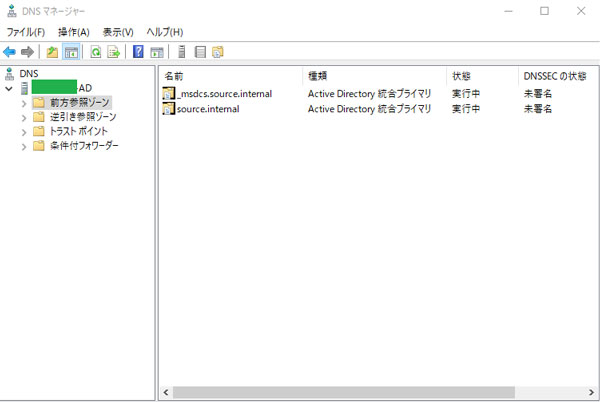The width and height of the screenshot is (600, 402).
Task: Open the ファイル(F) menu
Action: click(26, 32)
